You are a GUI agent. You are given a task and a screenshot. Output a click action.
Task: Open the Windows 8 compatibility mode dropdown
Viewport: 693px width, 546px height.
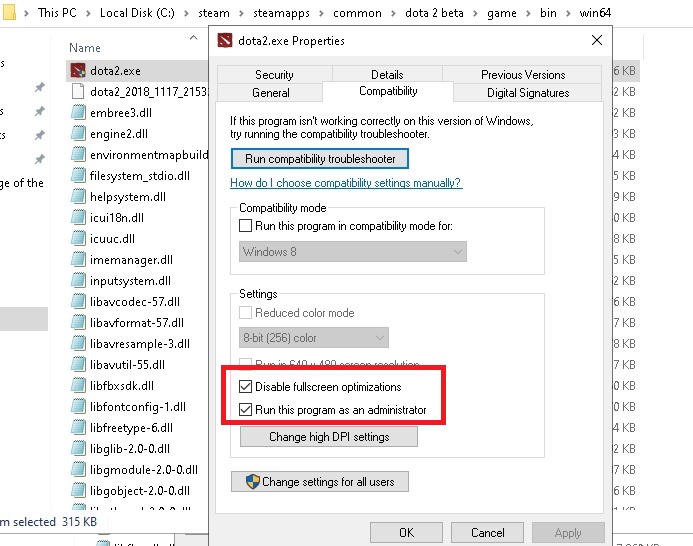[353, 252]
